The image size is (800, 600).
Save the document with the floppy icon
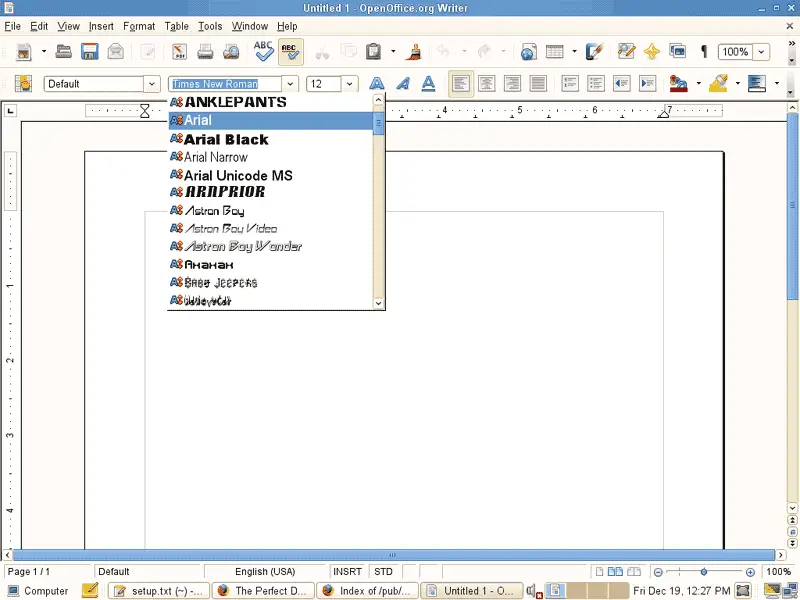click(89, 52)
